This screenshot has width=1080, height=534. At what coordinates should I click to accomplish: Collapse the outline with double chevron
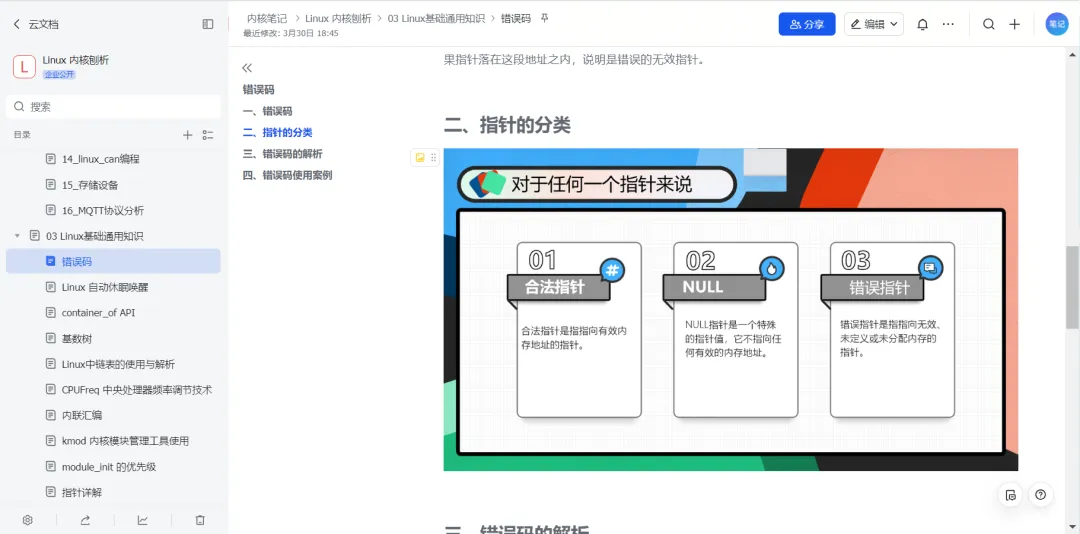point(247,68)
